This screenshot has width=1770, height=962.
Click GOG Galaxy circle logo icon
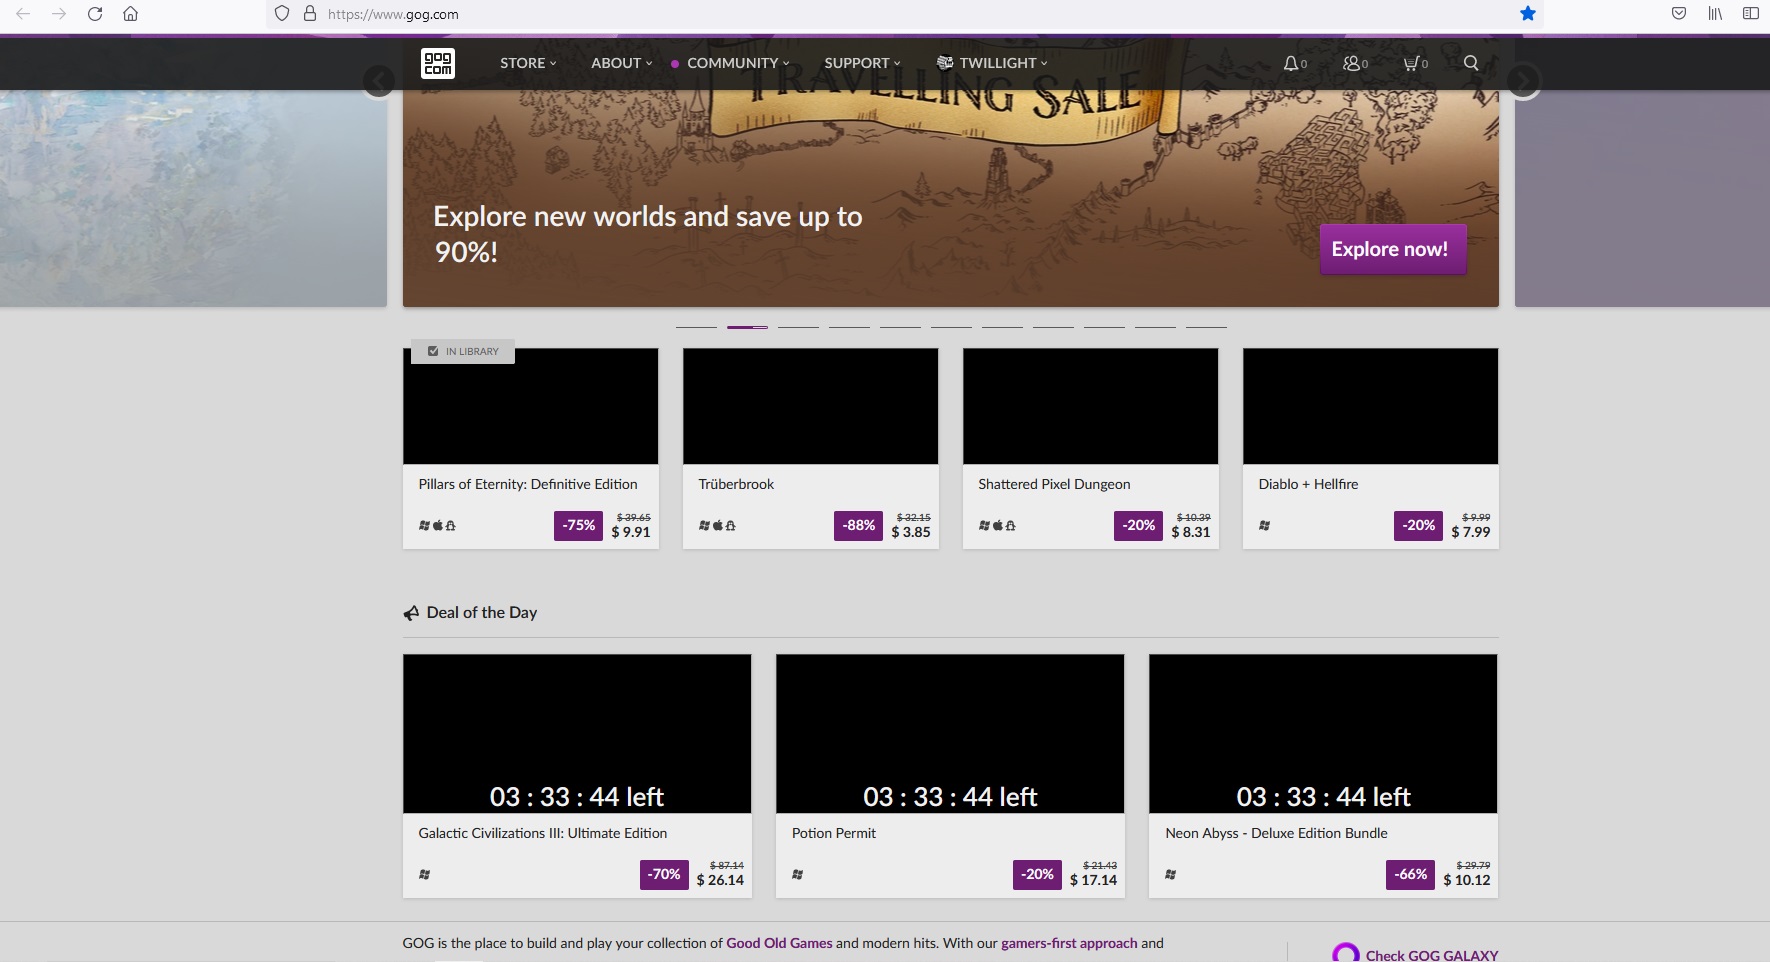[1346, 953]
